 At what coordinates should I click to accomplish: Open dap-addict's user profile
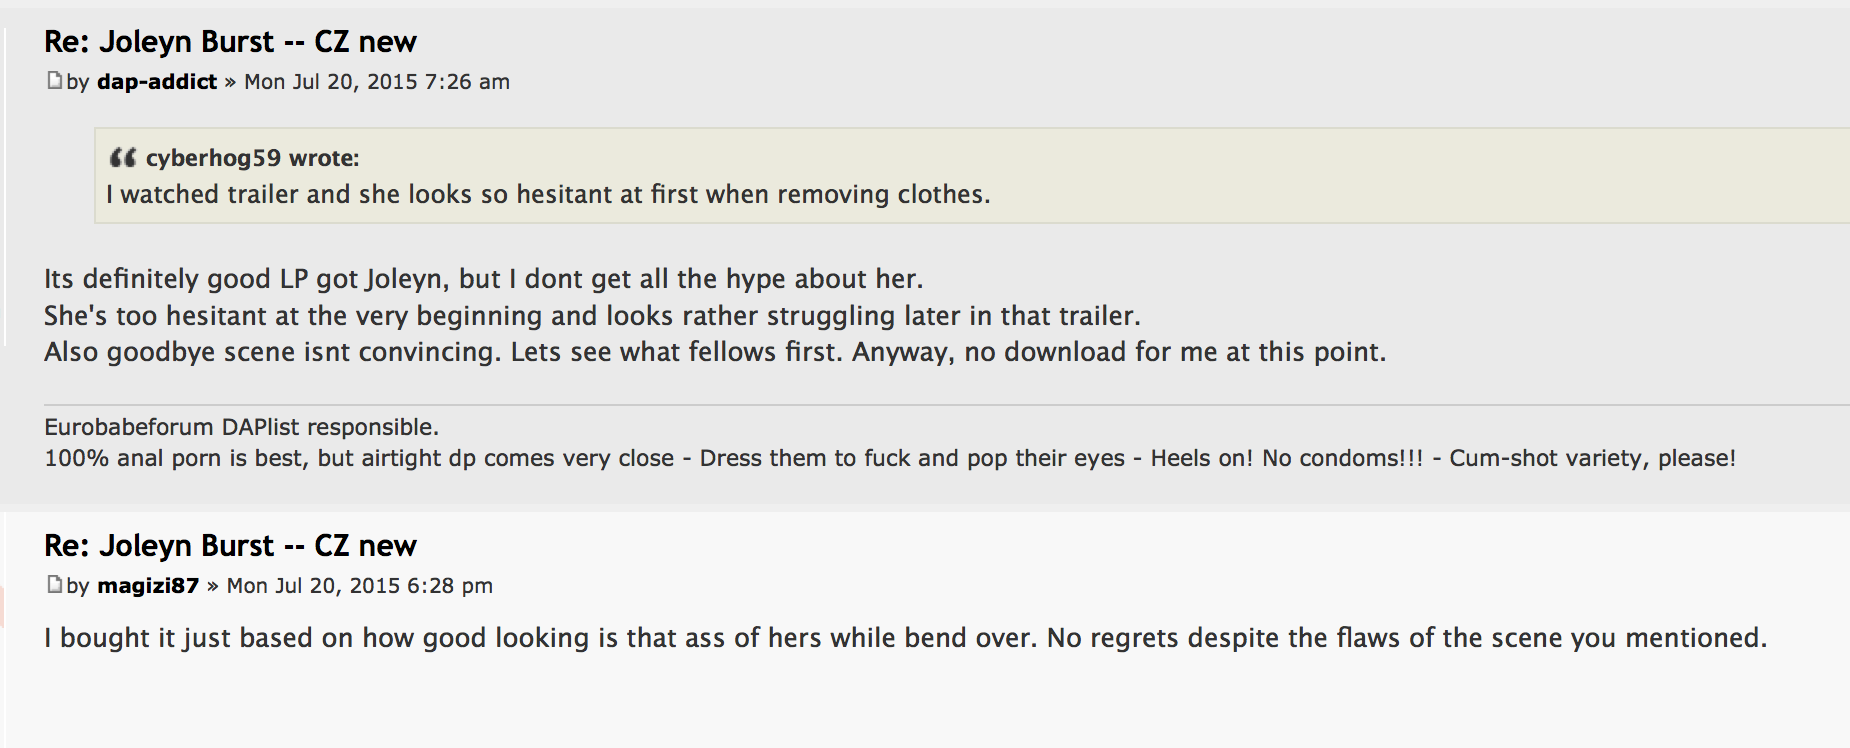click(157, 82)
